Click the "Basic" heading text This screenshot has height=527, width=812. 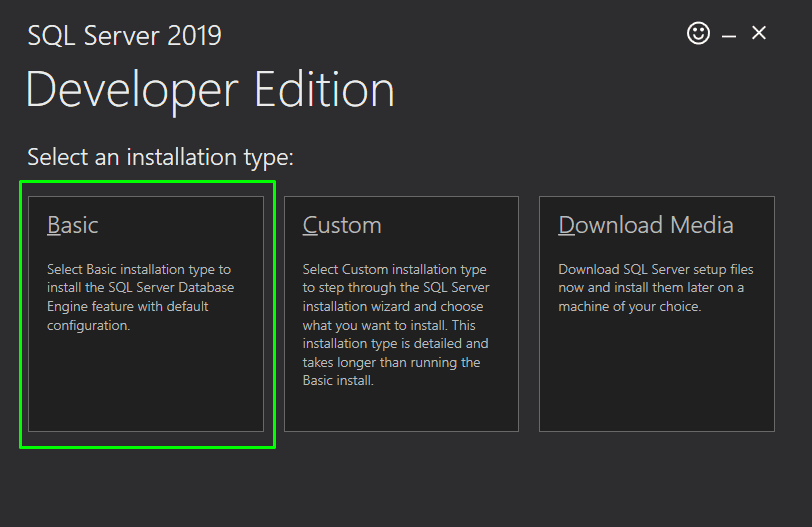73,226
